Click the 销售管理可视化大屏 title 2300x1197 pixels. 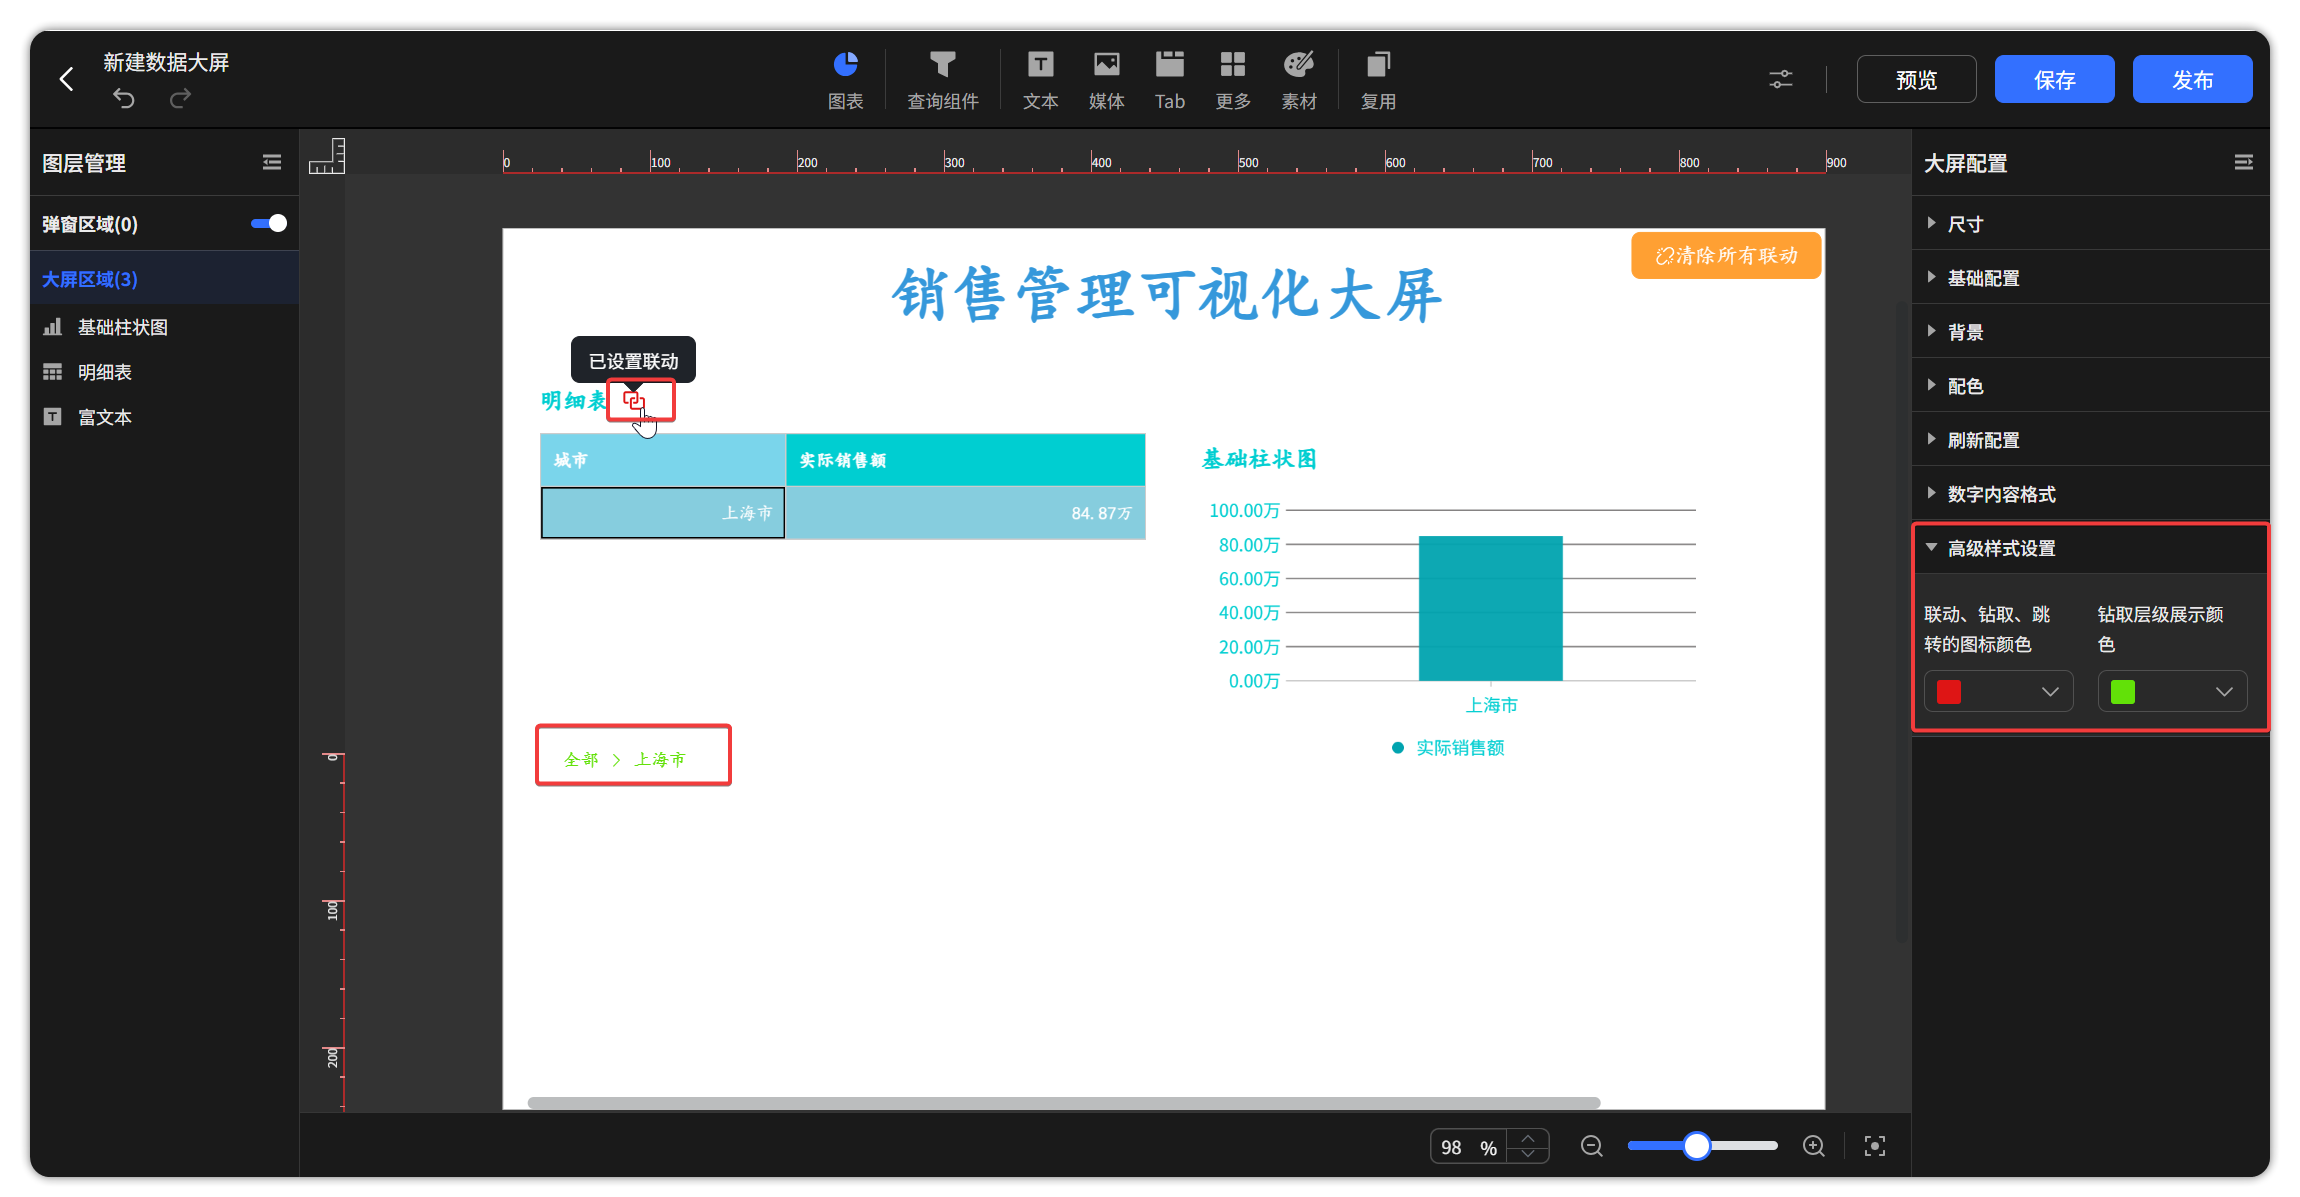pos(1166,295)
